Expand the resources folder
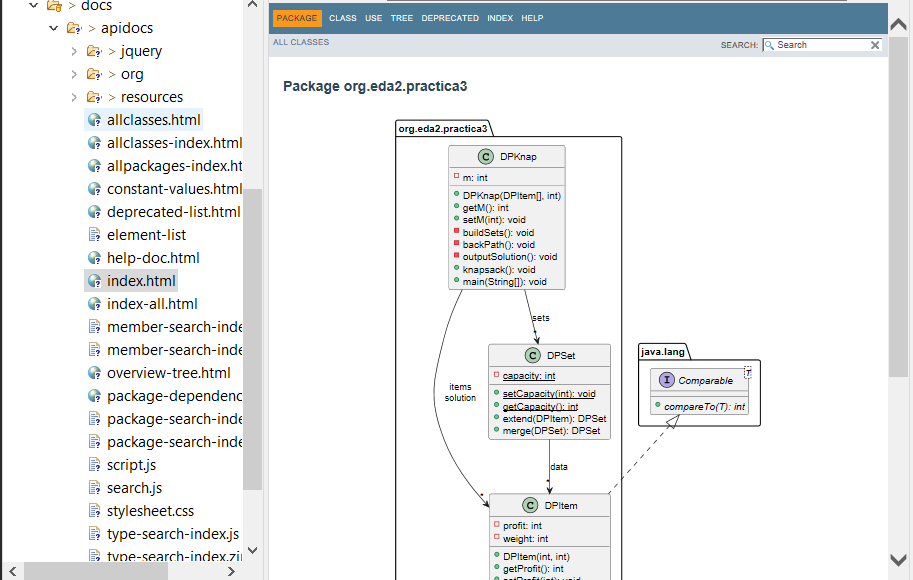The width and height of the screenshot is (913, 580). coord(74,97)
